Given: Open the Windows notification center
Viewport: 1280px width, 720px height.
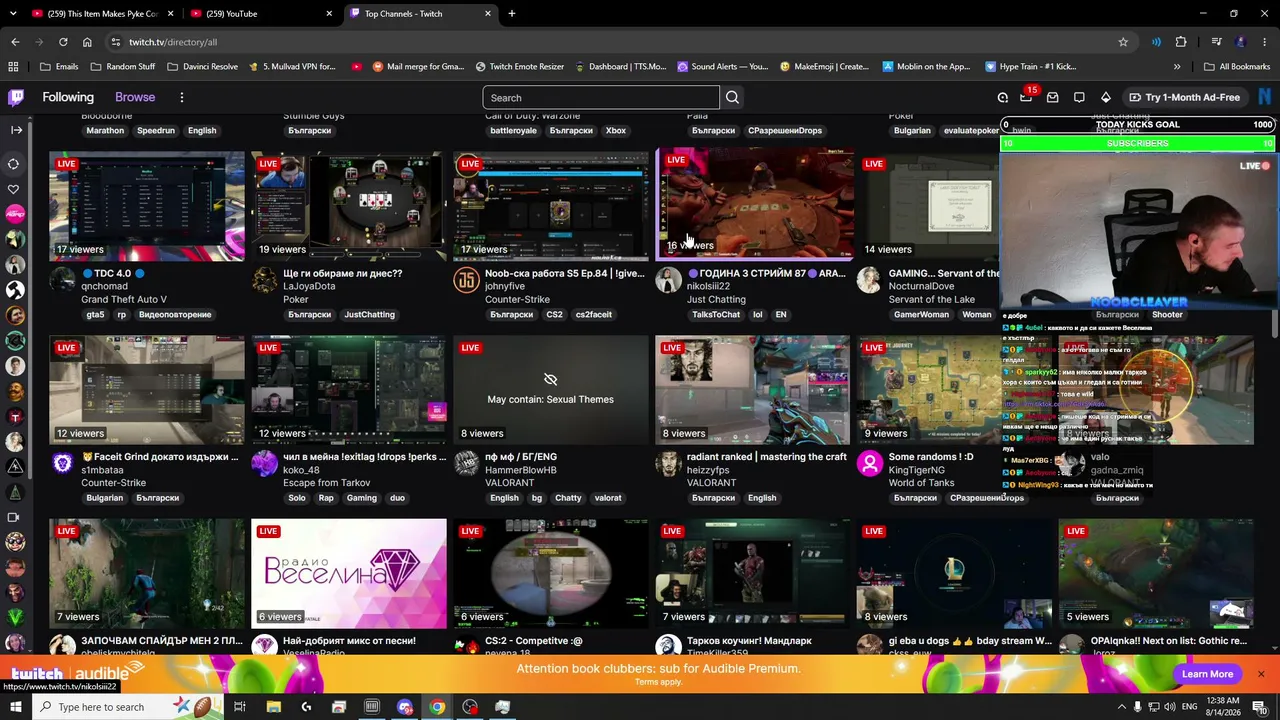Looking at the screenshot, I should click(x=1260, y=707).
